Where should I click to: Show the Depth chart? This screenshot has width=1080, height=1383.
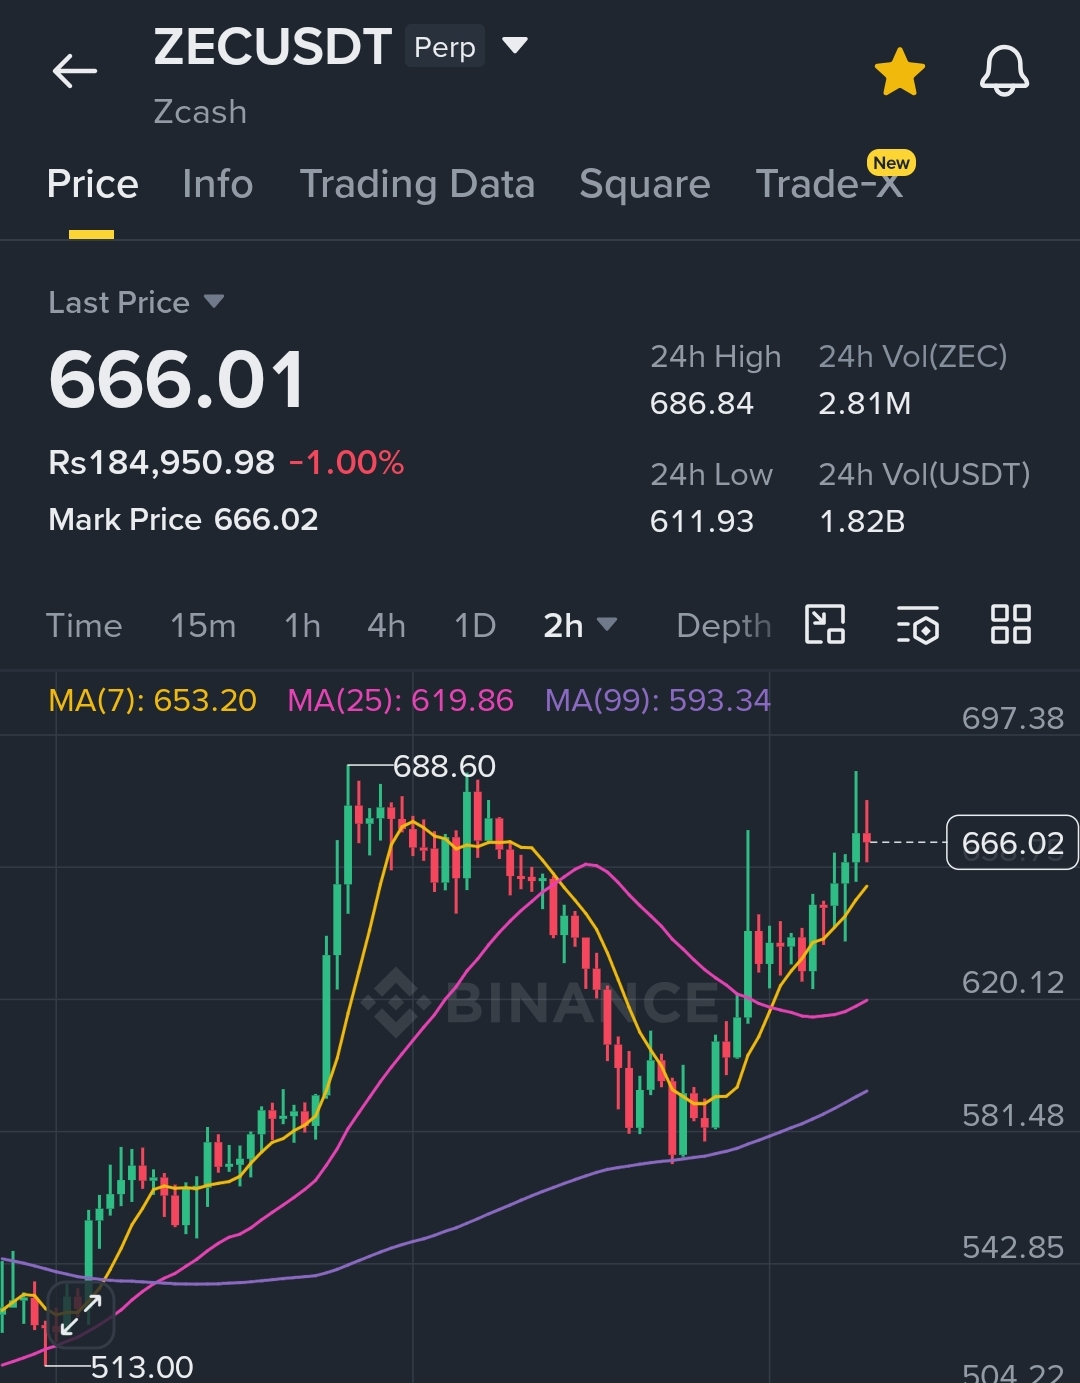[x=724, y=625]
